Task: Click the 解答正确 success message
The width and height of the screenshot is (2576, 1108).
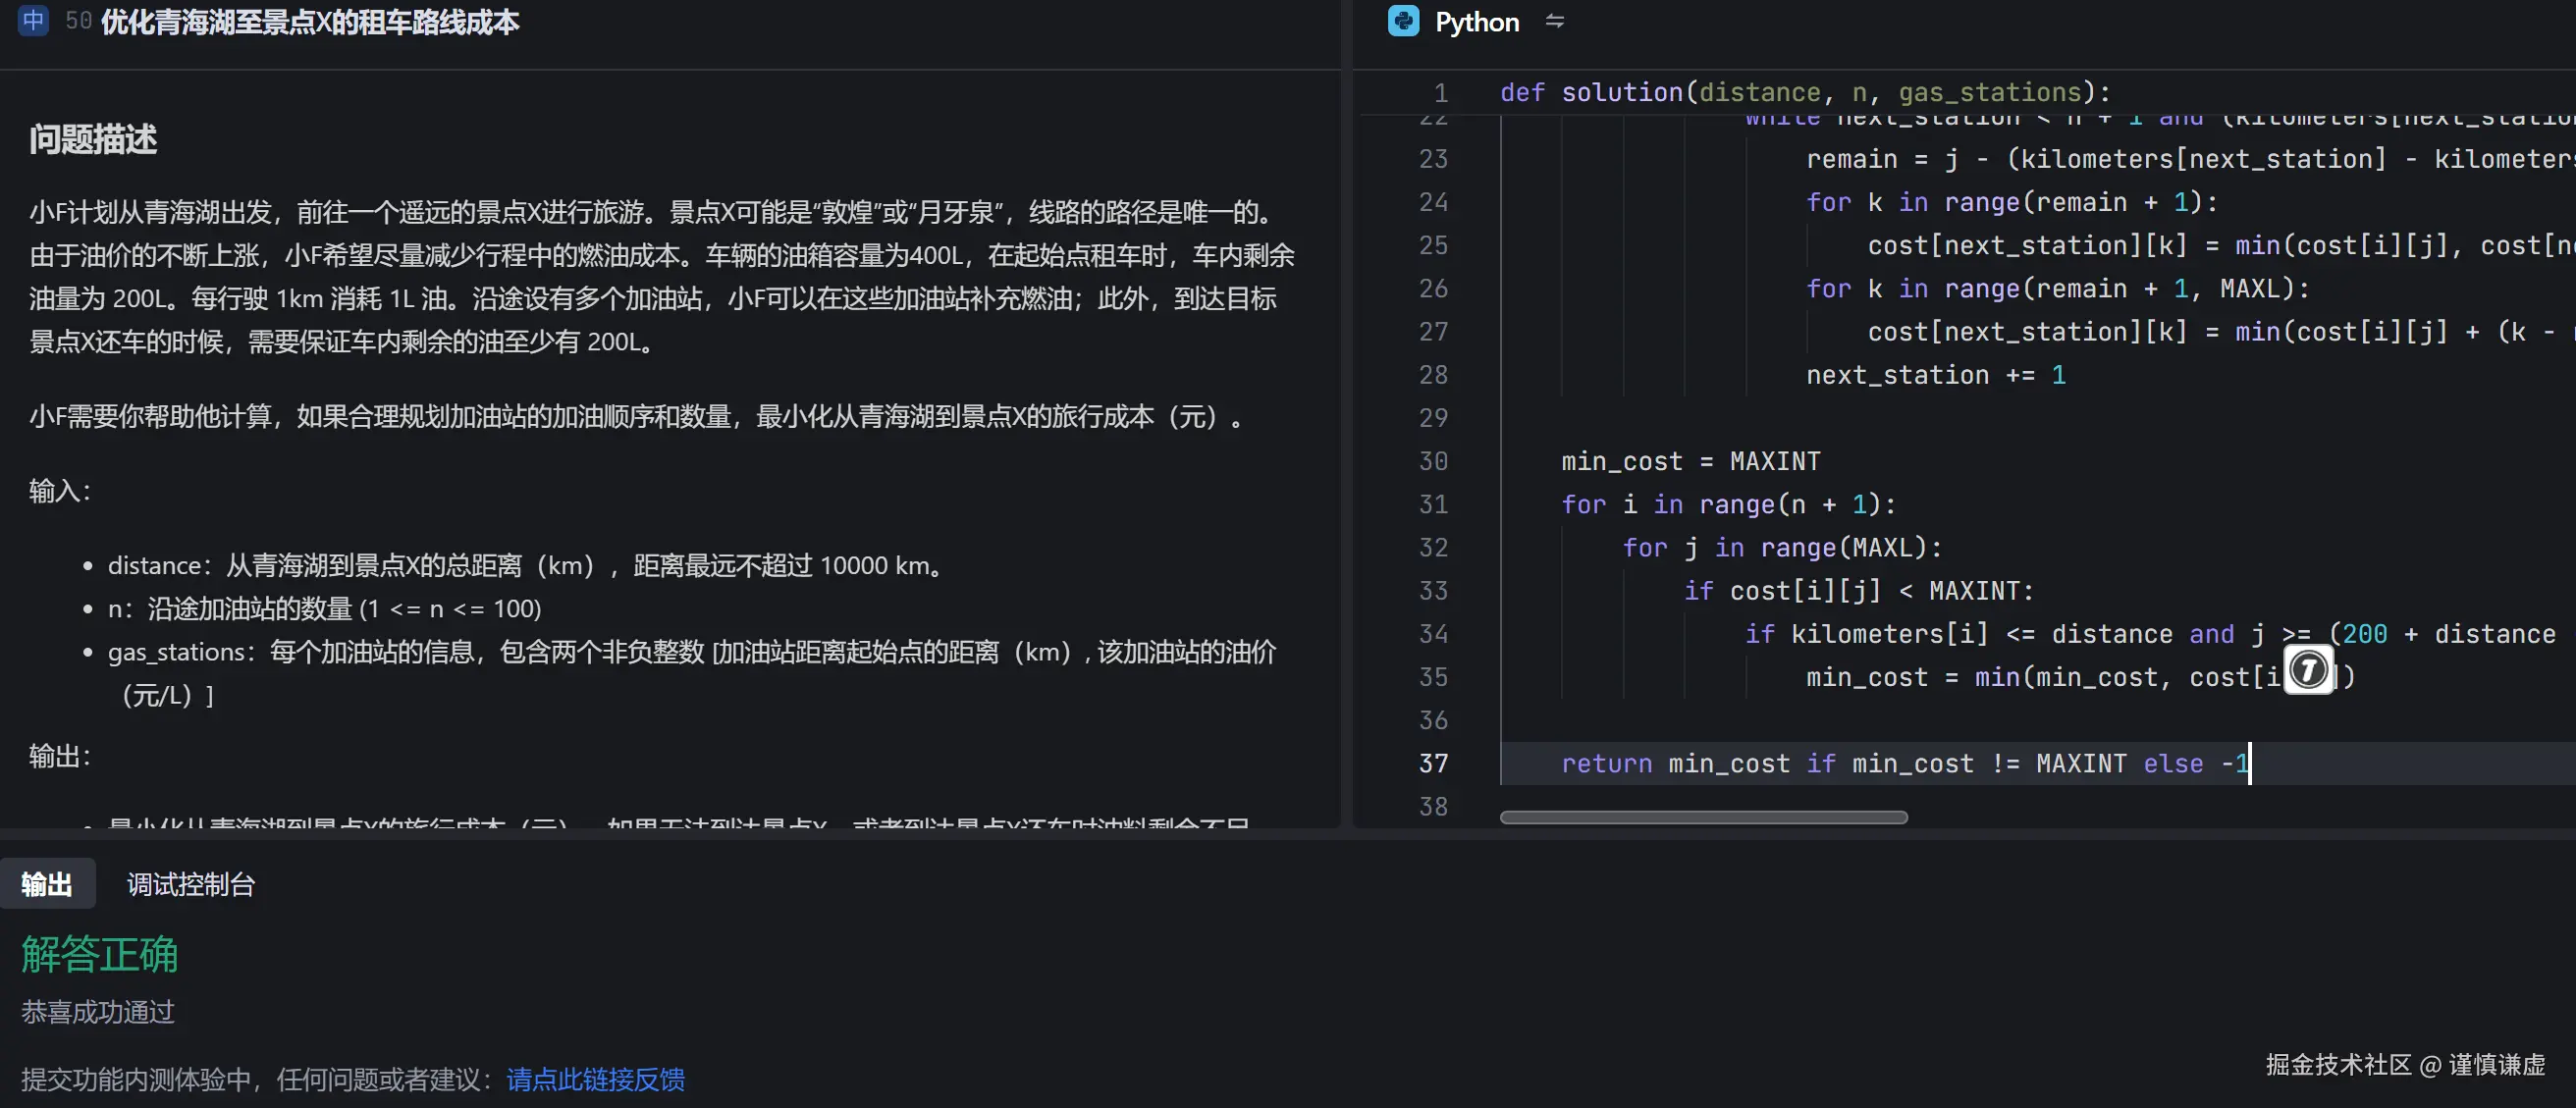Action: [x=99, y=955]
